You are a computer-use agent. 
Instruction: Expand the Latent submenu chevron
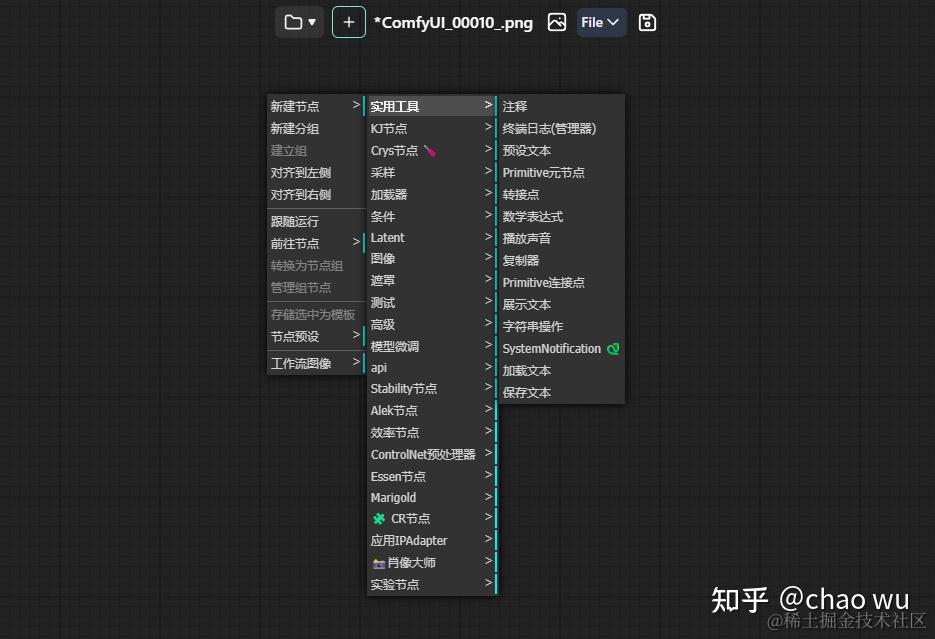click(489, 237)
